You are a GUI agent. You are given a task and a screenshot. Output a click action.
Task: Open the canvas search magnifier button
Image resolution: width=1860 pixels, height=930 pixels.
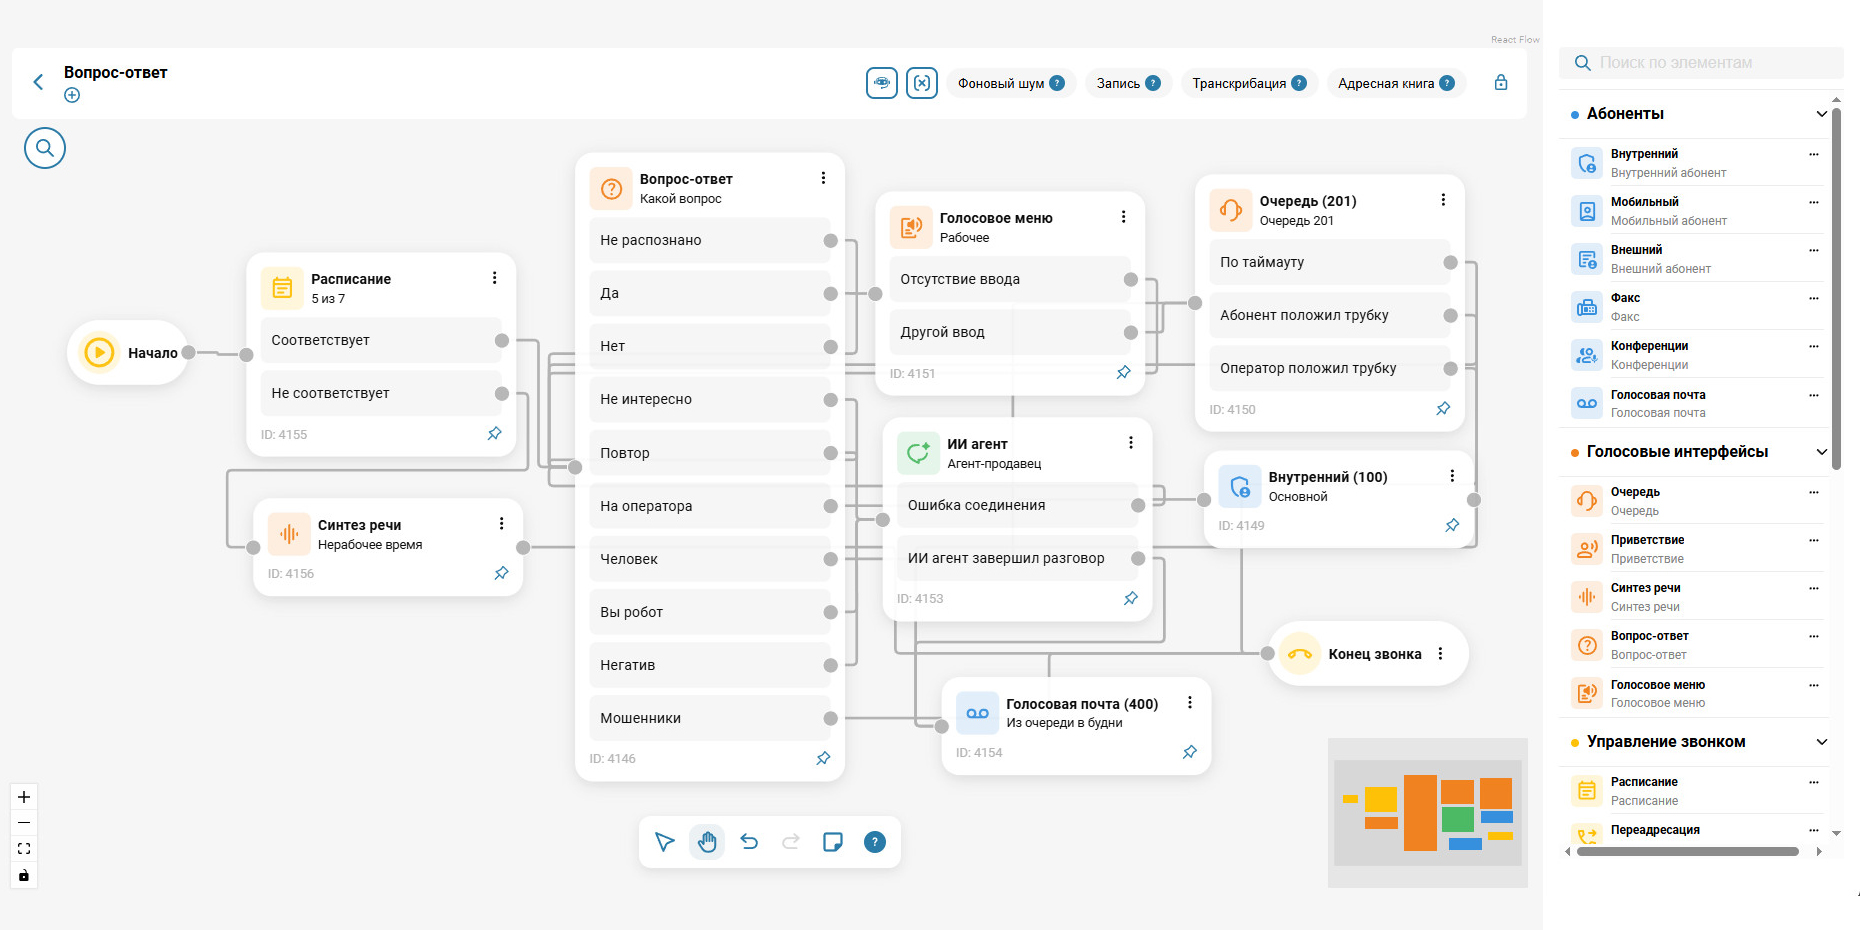45,148
